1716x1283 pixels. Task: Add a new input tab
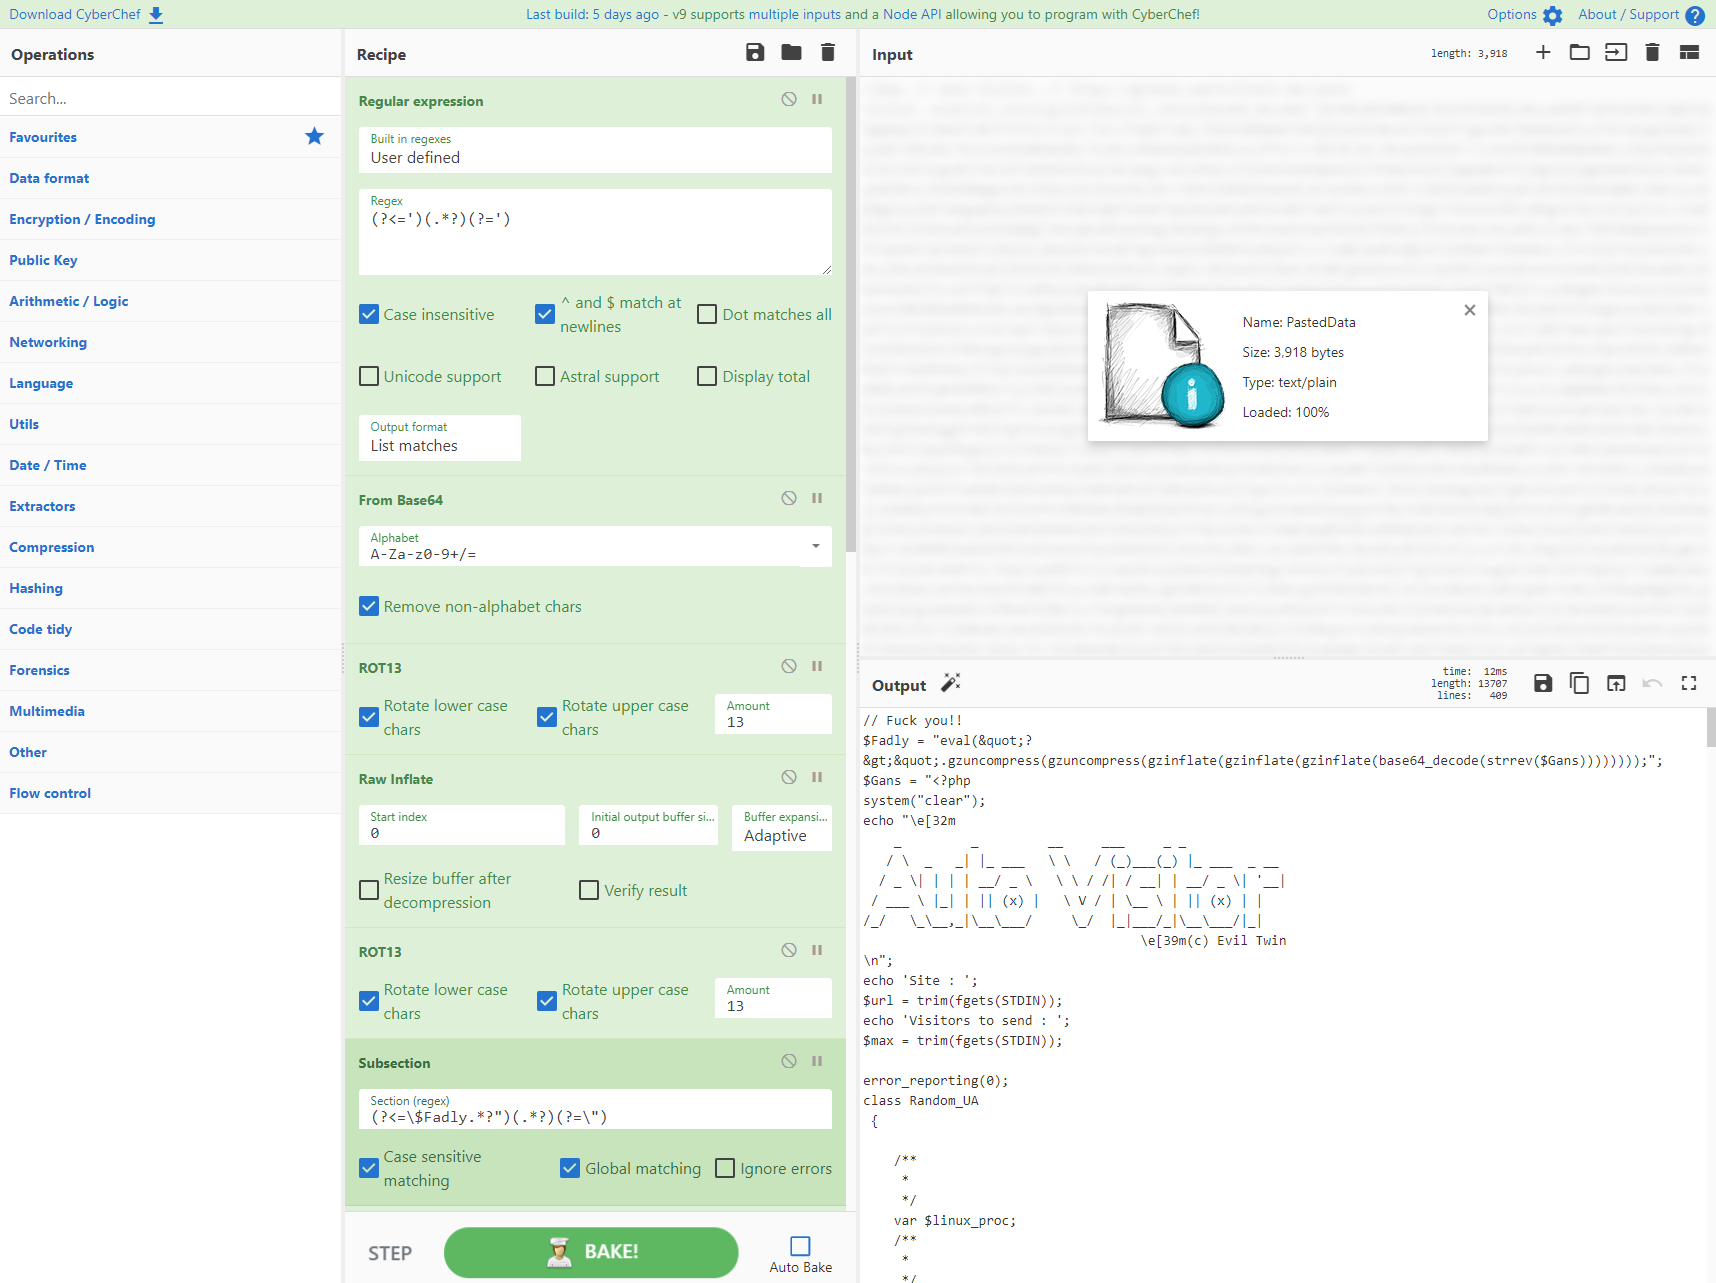click(x=1543, y=52)
